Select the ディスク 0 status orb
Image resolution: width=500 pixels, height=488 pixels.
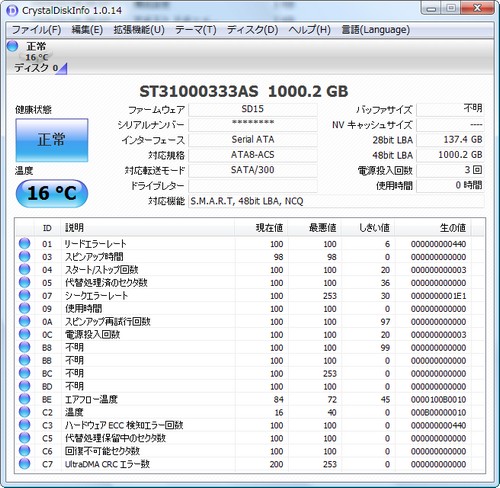click(x=13, y=46)
